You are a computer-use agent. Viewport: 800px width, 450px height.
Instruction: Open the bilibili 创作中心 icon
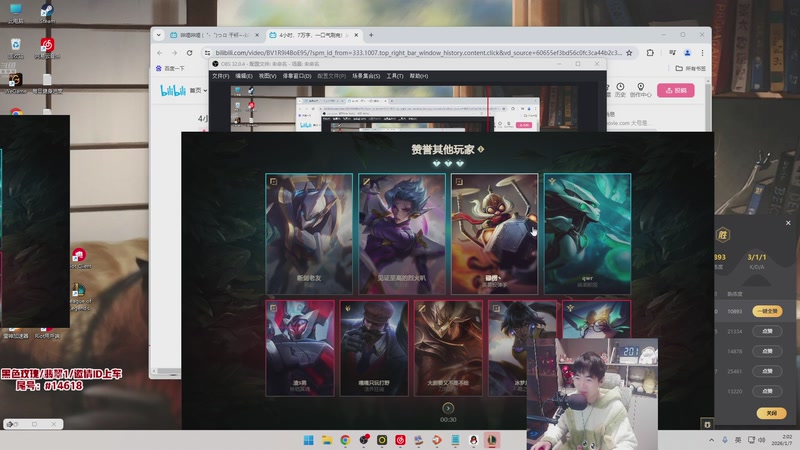[640, 90]
